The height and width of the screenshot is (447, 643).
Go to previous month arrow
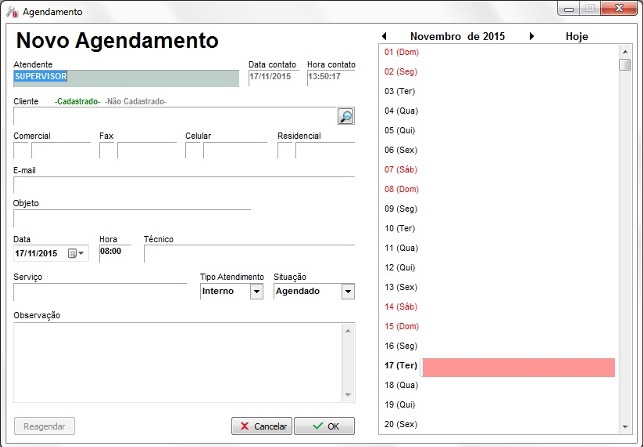[x=384, y=36]
